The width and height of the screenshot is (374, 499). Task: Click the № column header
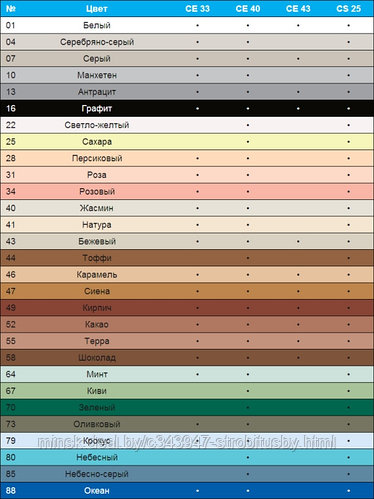click(x=11, y=9)
